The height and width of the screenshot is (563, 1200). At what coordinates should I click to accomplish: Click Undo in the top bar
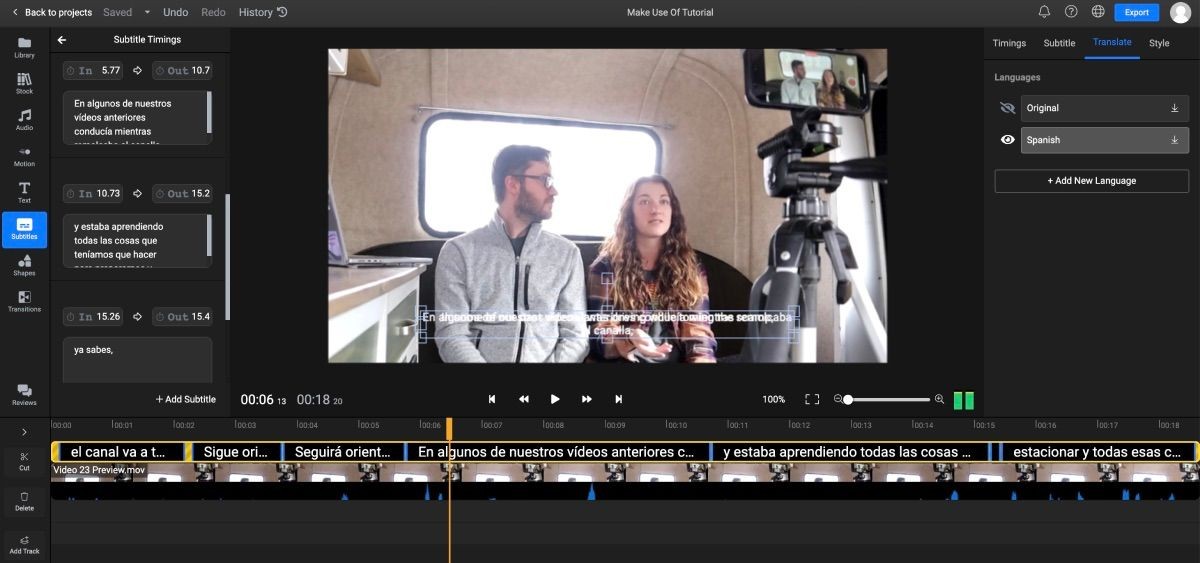pyautogui.click(x=175, y=12)
